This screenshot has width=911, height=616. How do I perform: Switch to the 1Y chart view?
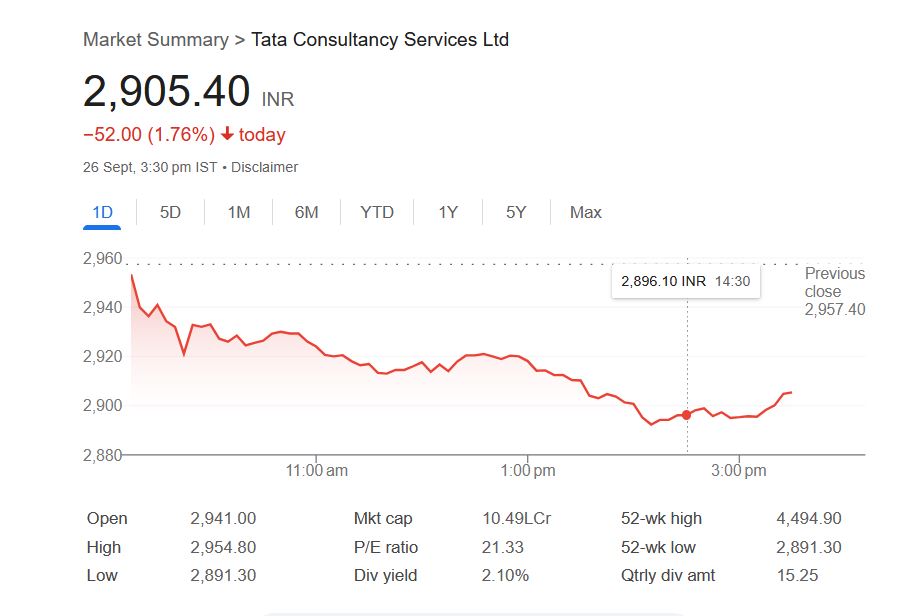tap(448, 212)
